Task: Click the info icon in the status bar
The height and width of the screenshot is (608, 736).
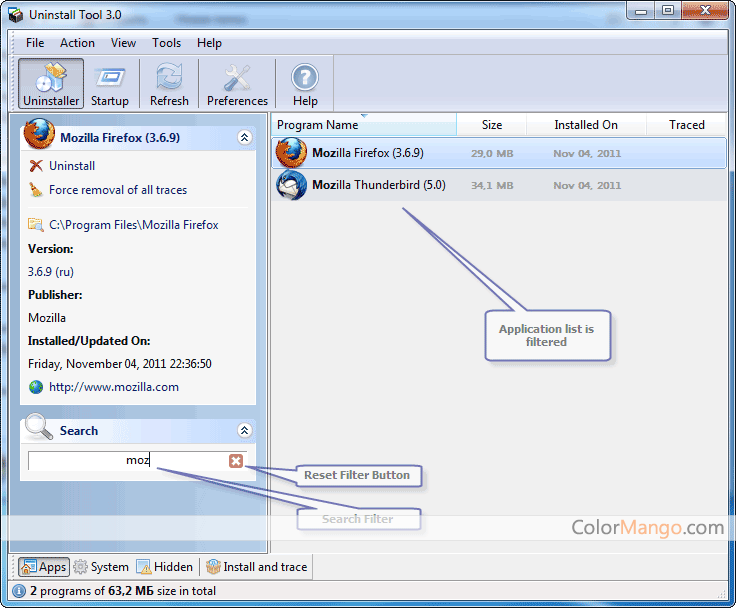Action: point(19,591)
